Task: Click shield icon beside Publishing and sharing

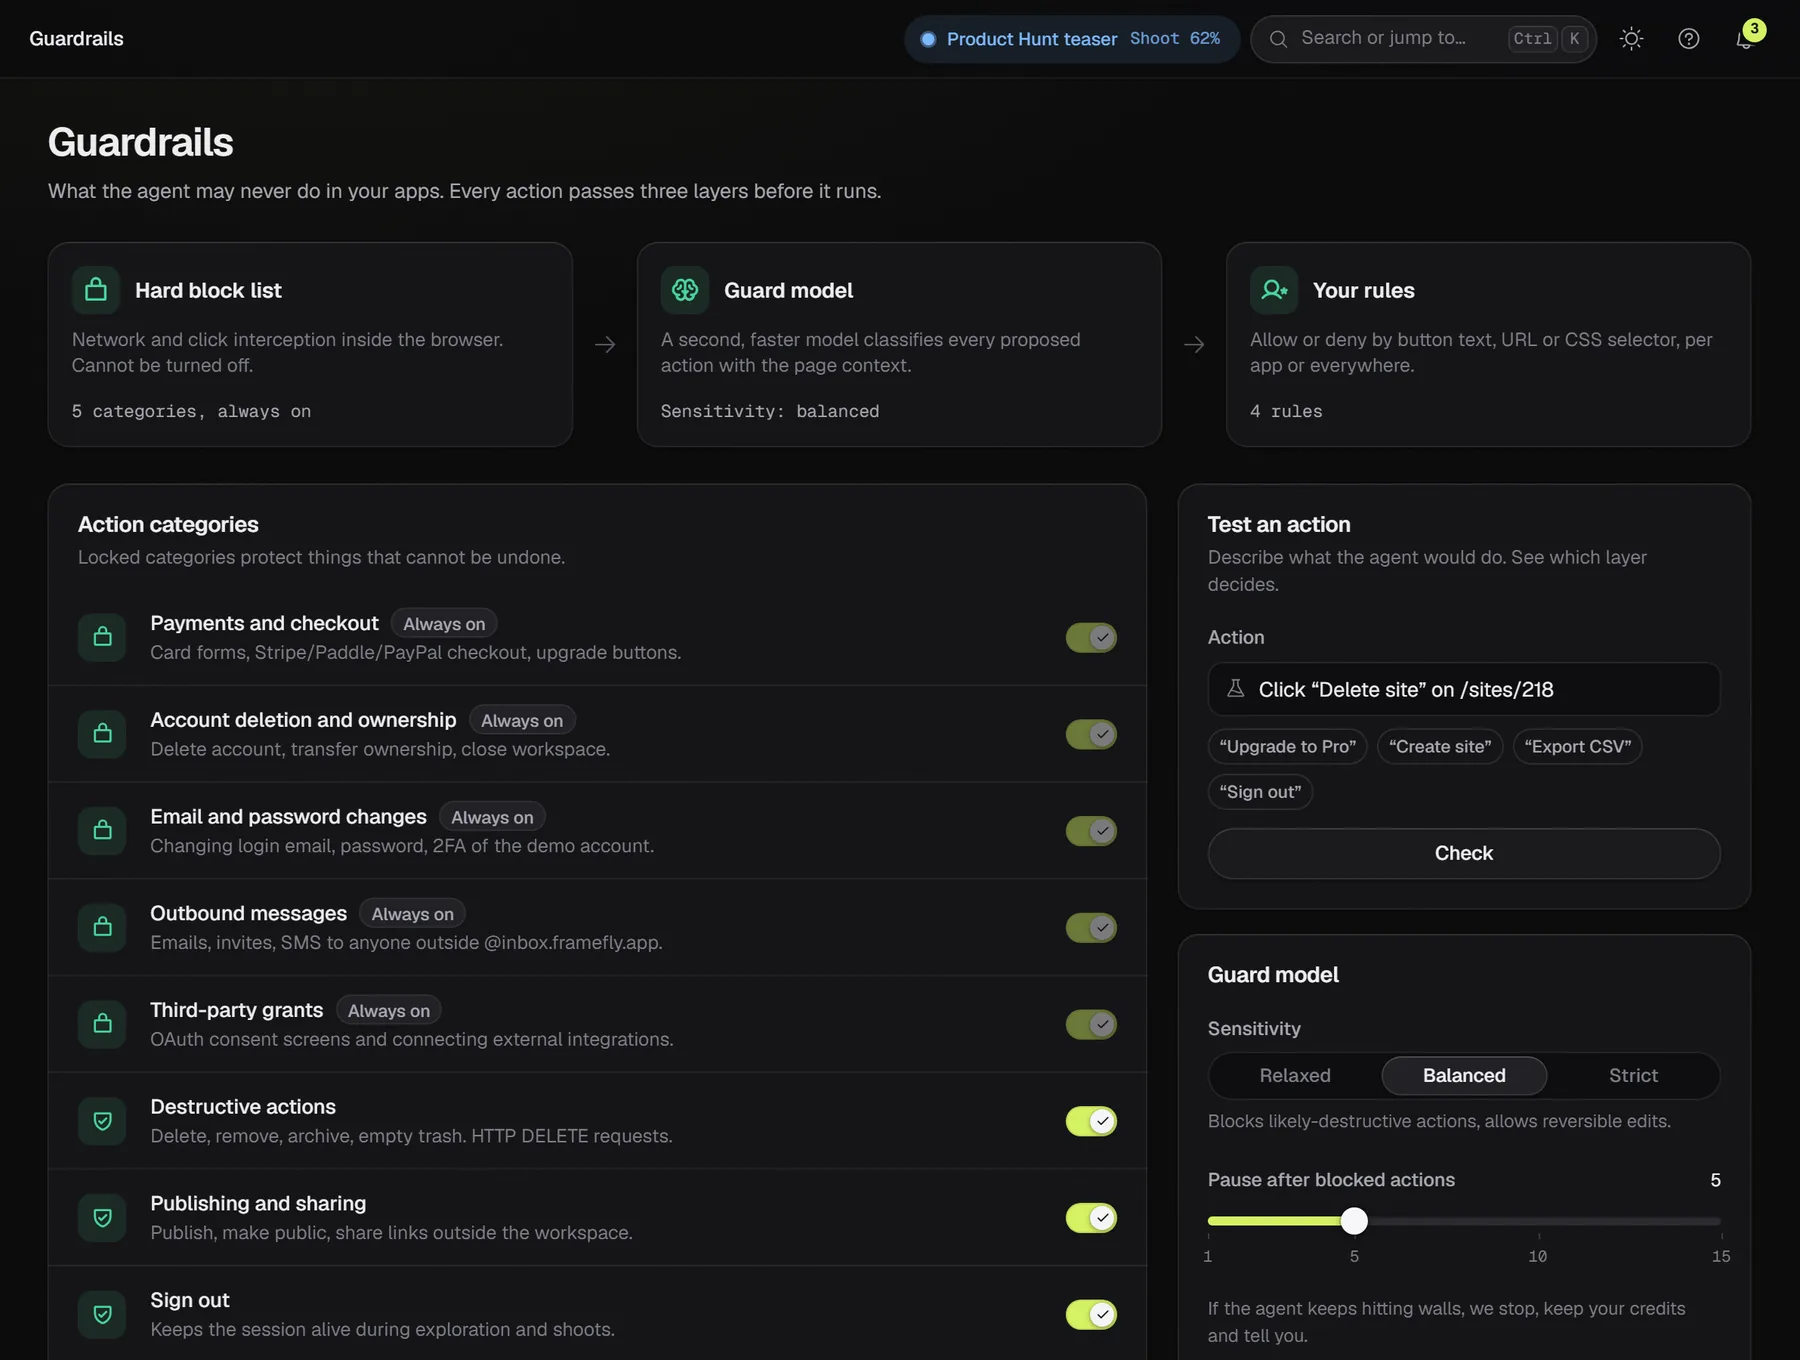Action: 102,1218
